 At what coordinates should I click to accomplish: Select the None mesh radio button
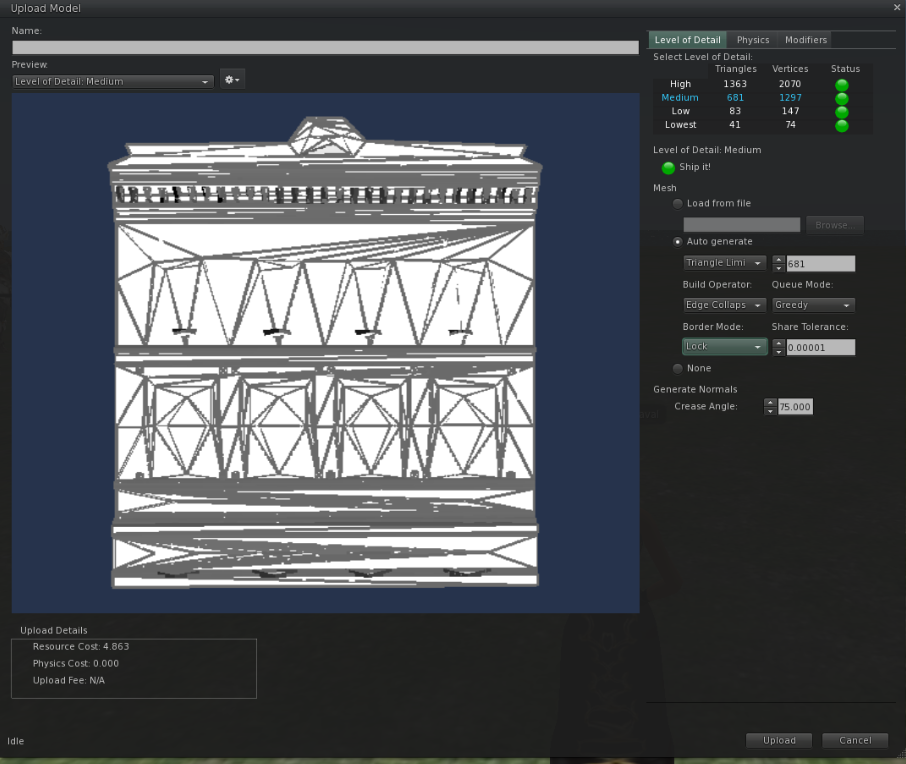pyautogui.click(x=678, y=369)
